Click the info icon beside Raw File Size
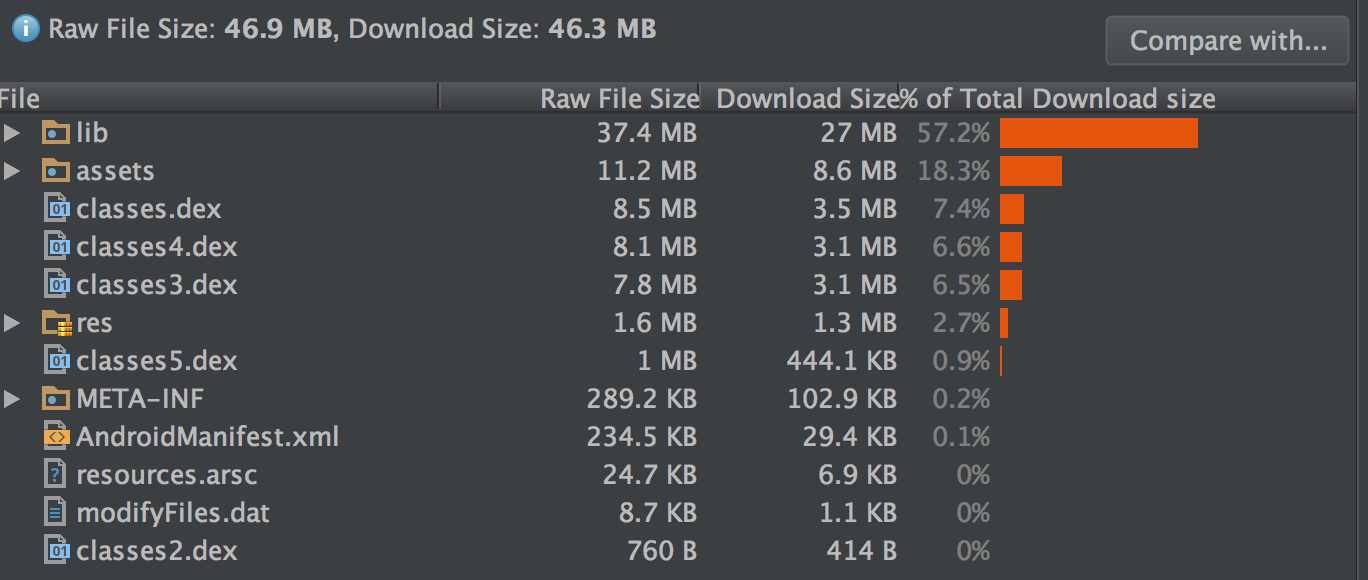This screenshot has width=1368, height=580. coord(24,29)
